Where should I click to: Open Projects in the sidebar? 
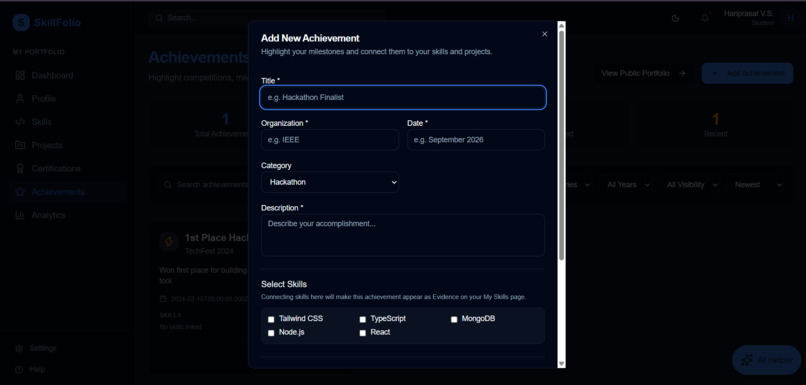[67, 145]
